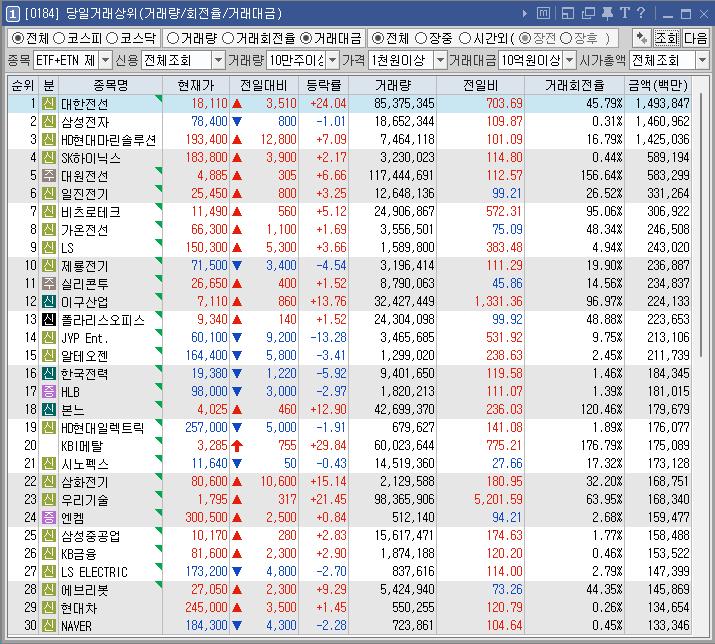Screen dimensions: 715x644
Task: Click the dark 신 badge on 이구산업 row
Action: coord(49,301)
